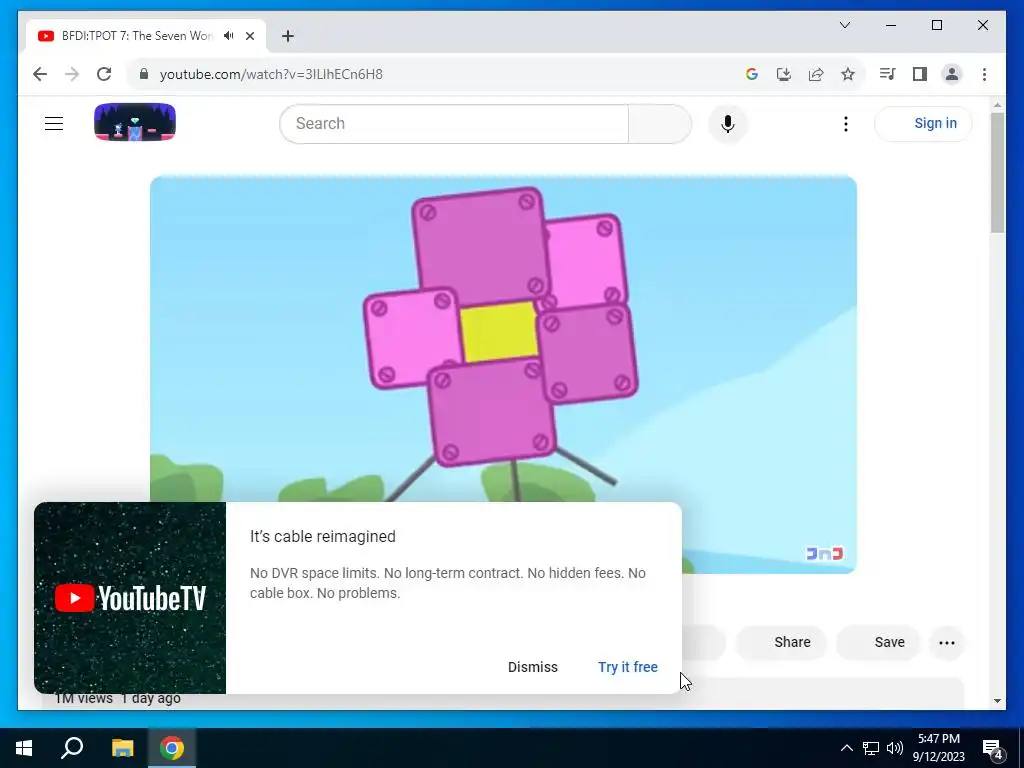Open YouTube settings three-dot menu
The image size is (1024, 768).
click(x=846, y=123)
